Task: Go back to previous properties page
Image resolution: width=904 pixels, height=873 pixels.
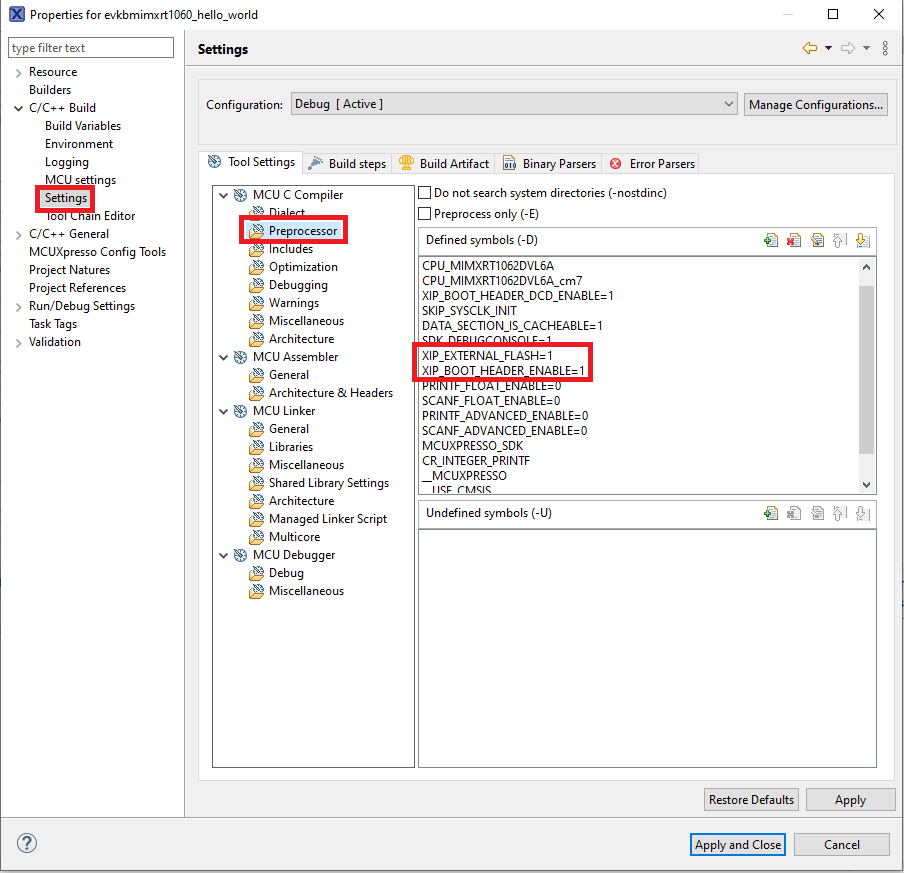Action: coord(810,48)
